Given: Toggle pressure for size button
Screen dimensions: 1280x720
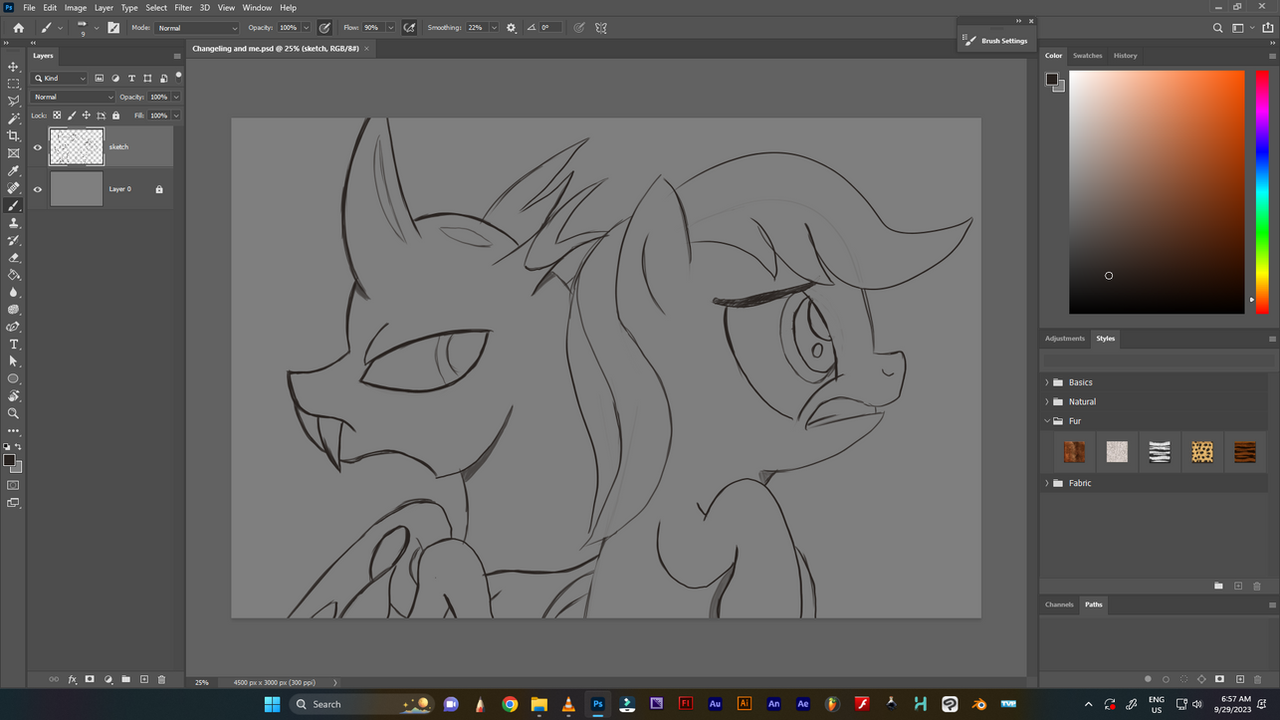Looking at the screenshot, I should point(579,28).
